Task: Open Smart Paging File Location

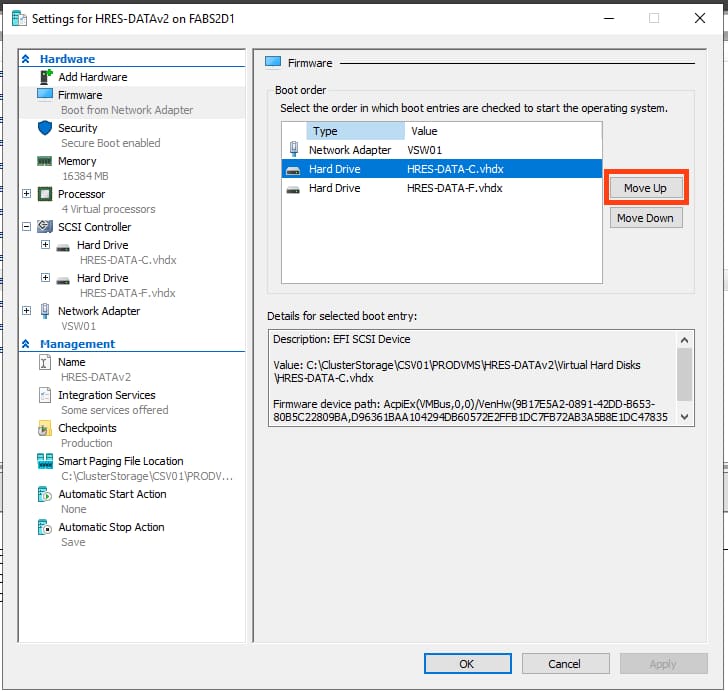Action: click(x=121, y=461)
